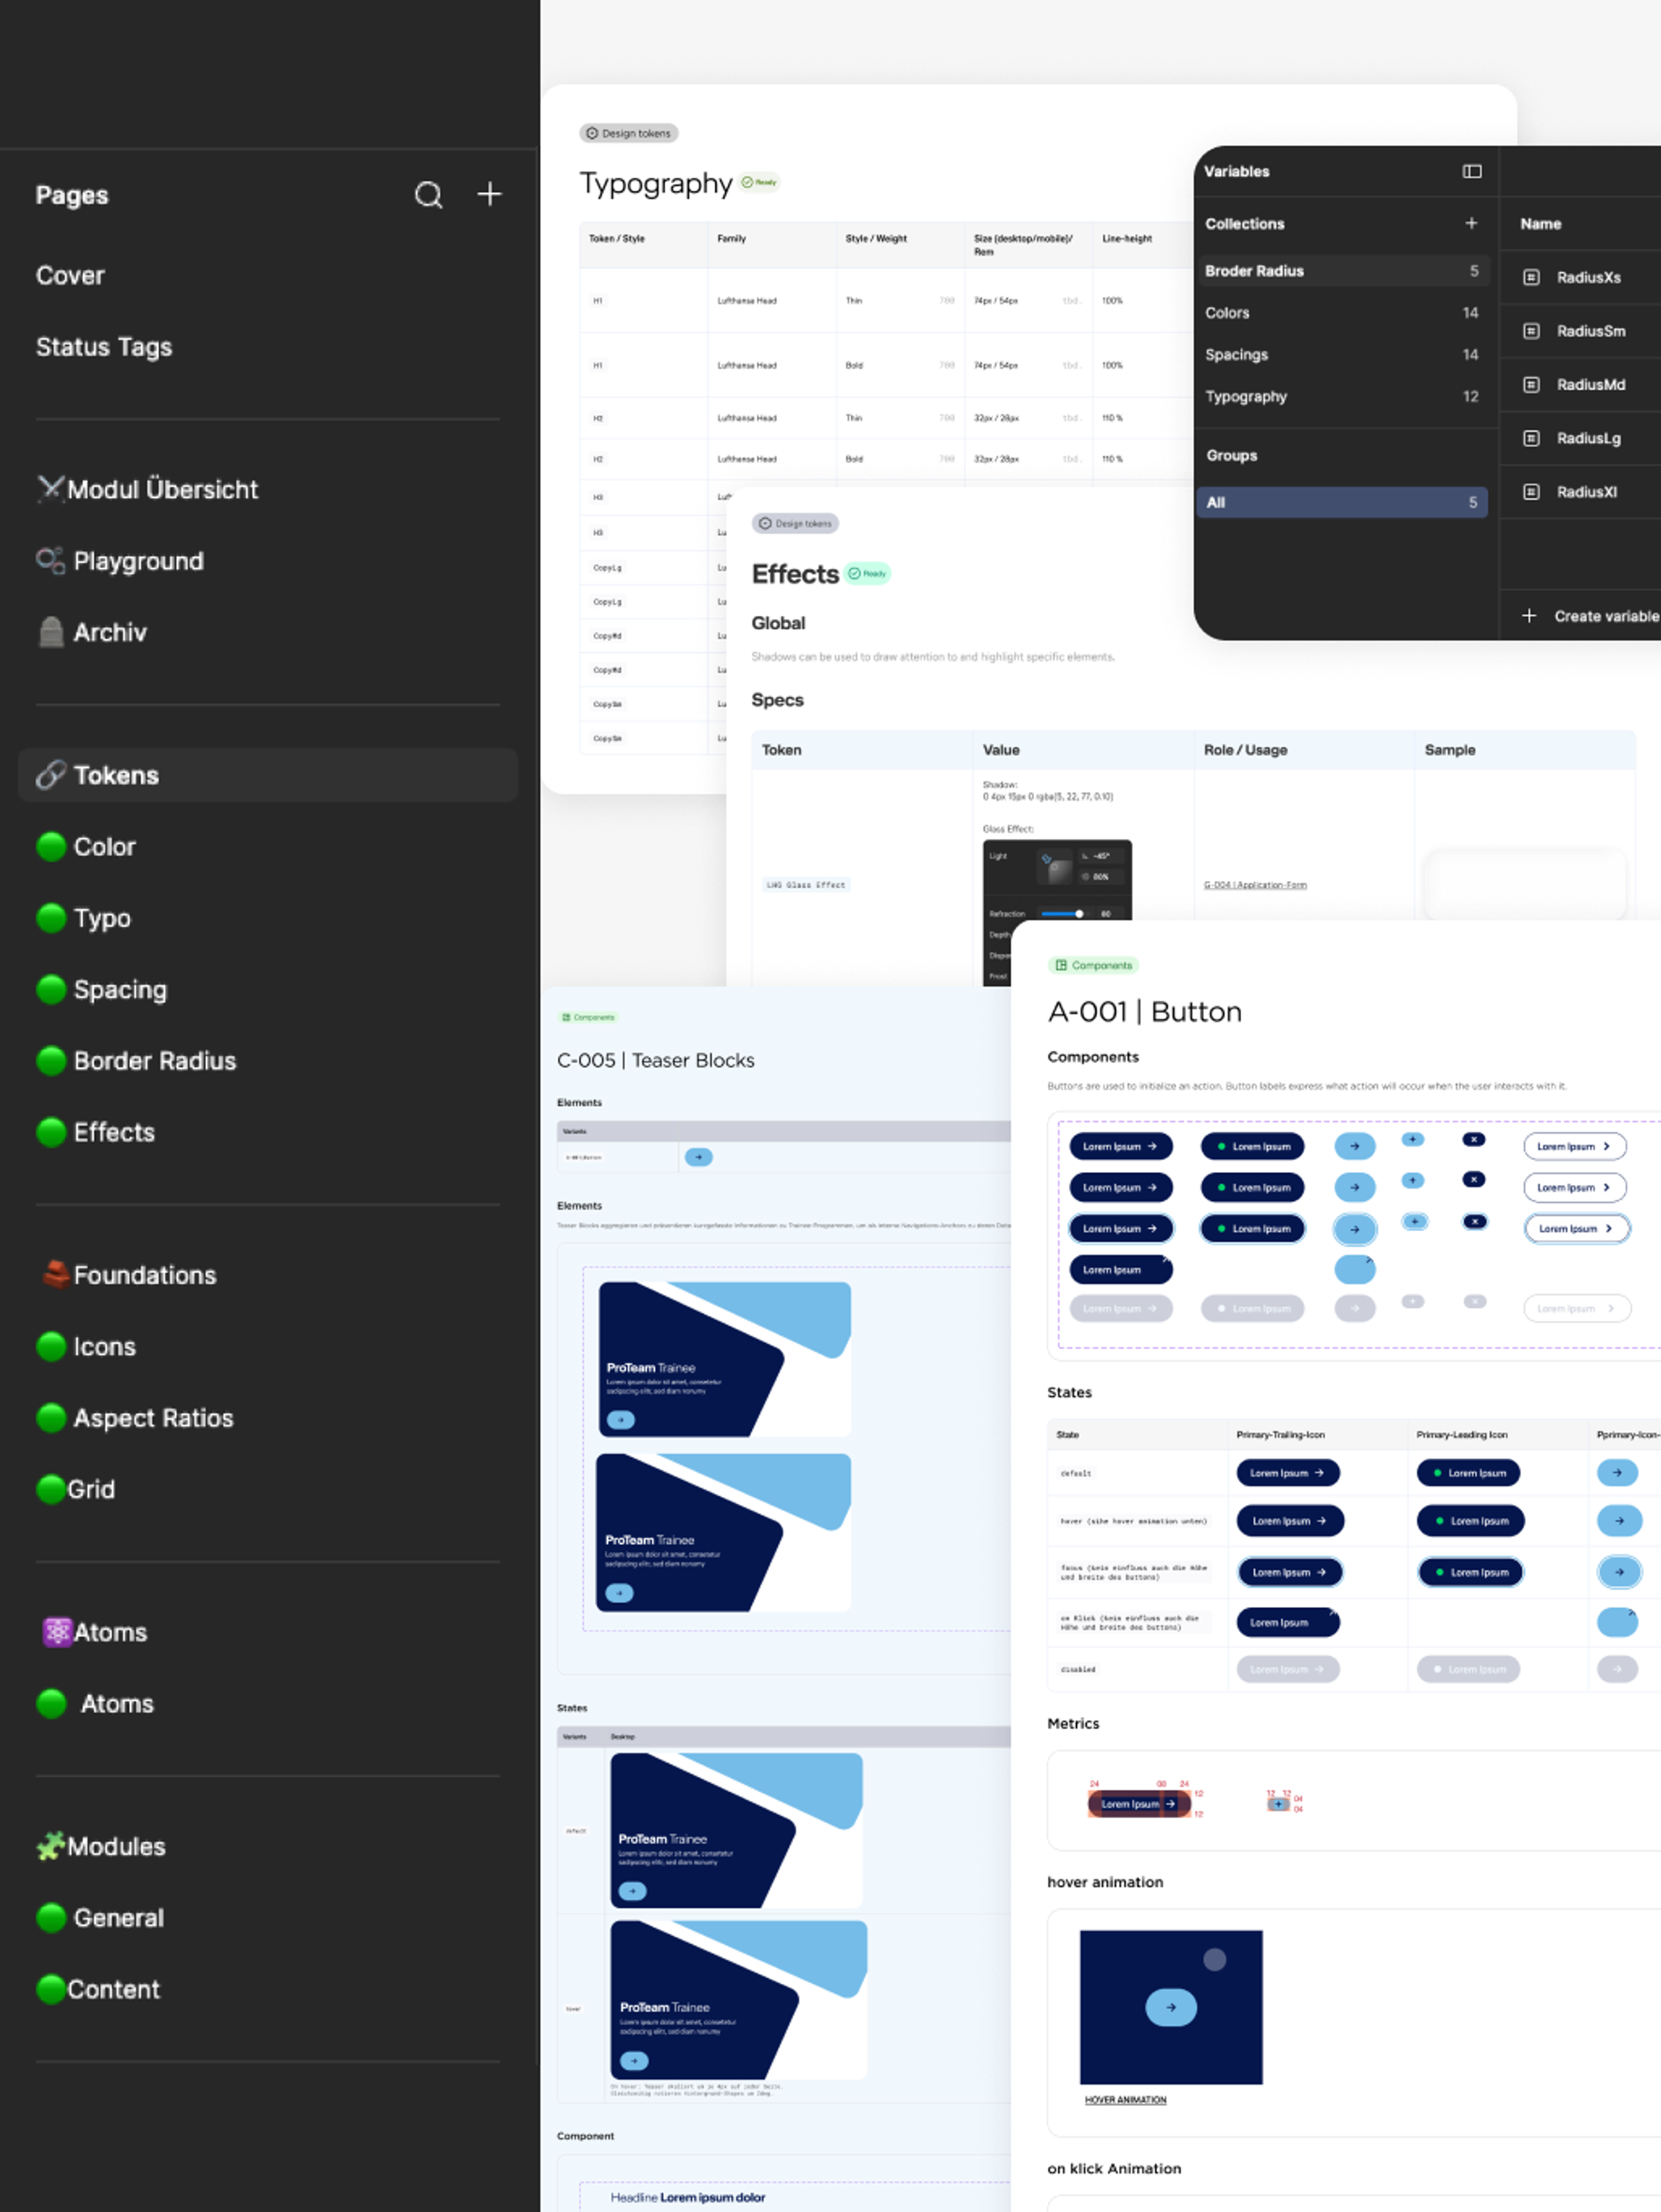Open the Status Tags page
The width and height of the screenshot is (1661, 2212).
[104, 347]
